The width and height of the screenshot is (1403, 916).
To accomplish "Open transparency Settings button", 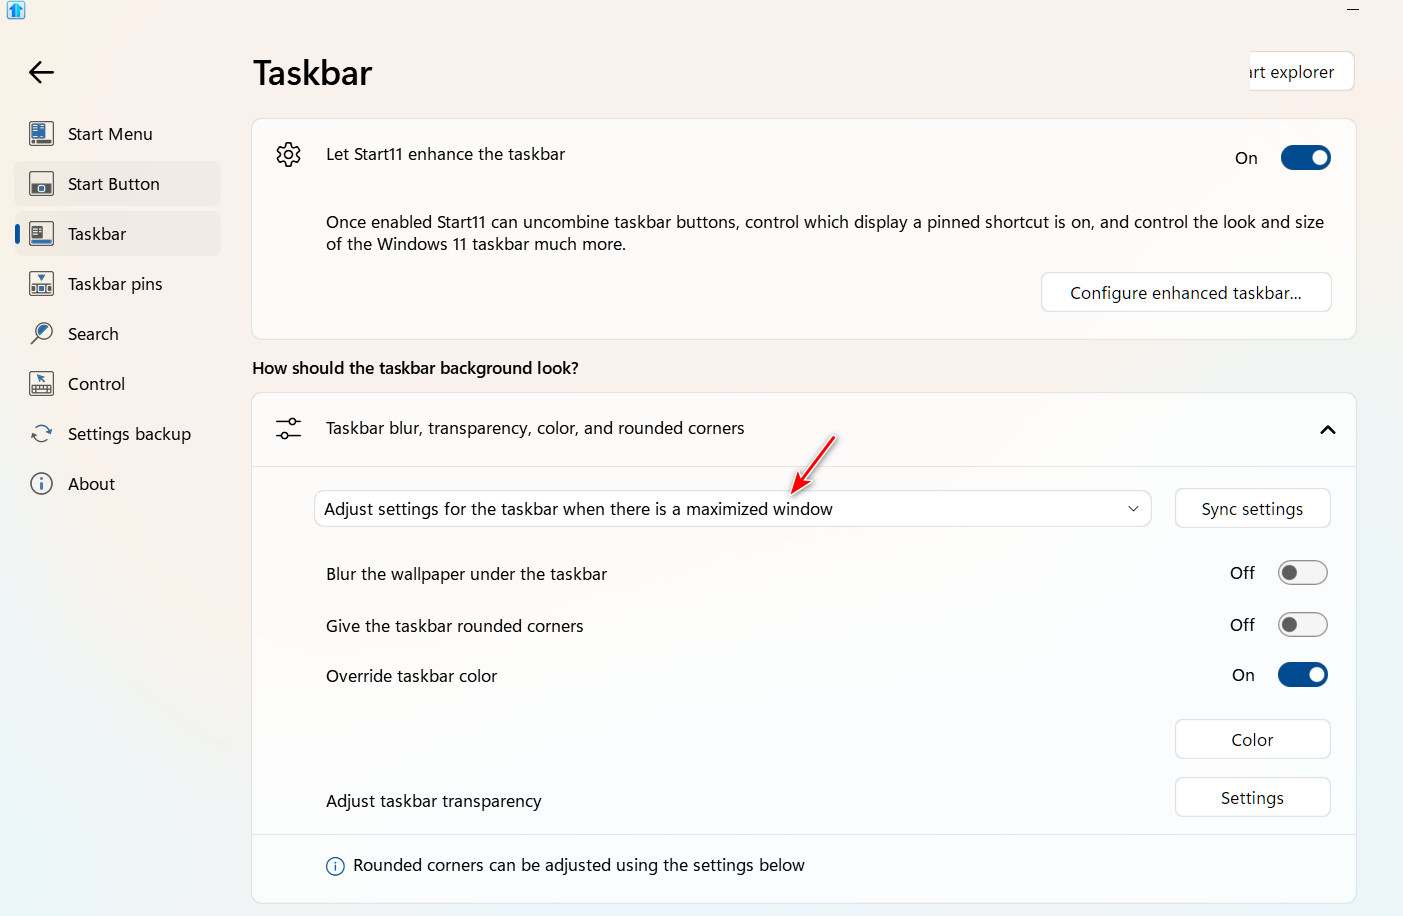I will click(1252, 798).
